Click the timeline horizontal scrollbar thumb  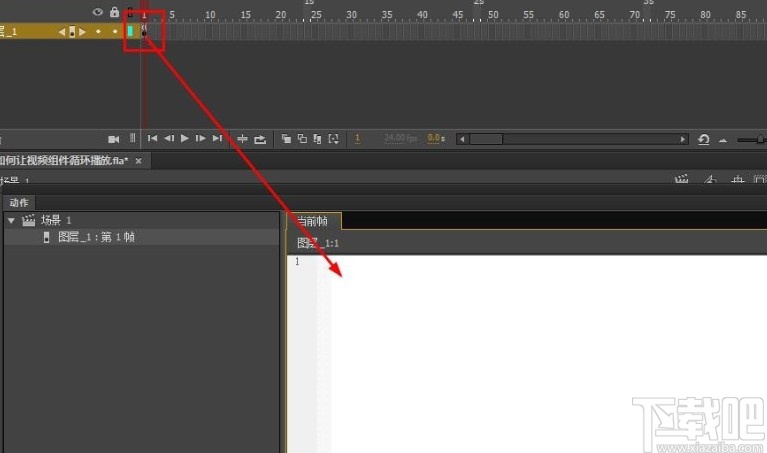pos(486,139)
